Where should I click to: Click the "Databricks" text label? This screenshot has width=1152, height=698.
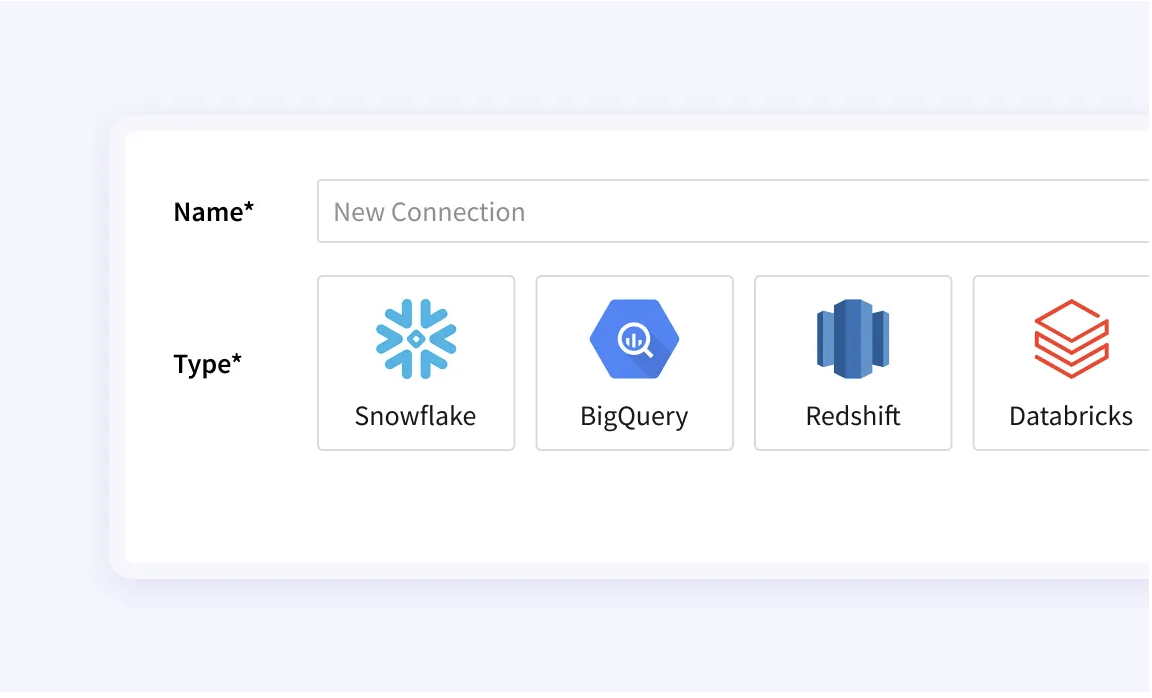(x=1071, y=416)
